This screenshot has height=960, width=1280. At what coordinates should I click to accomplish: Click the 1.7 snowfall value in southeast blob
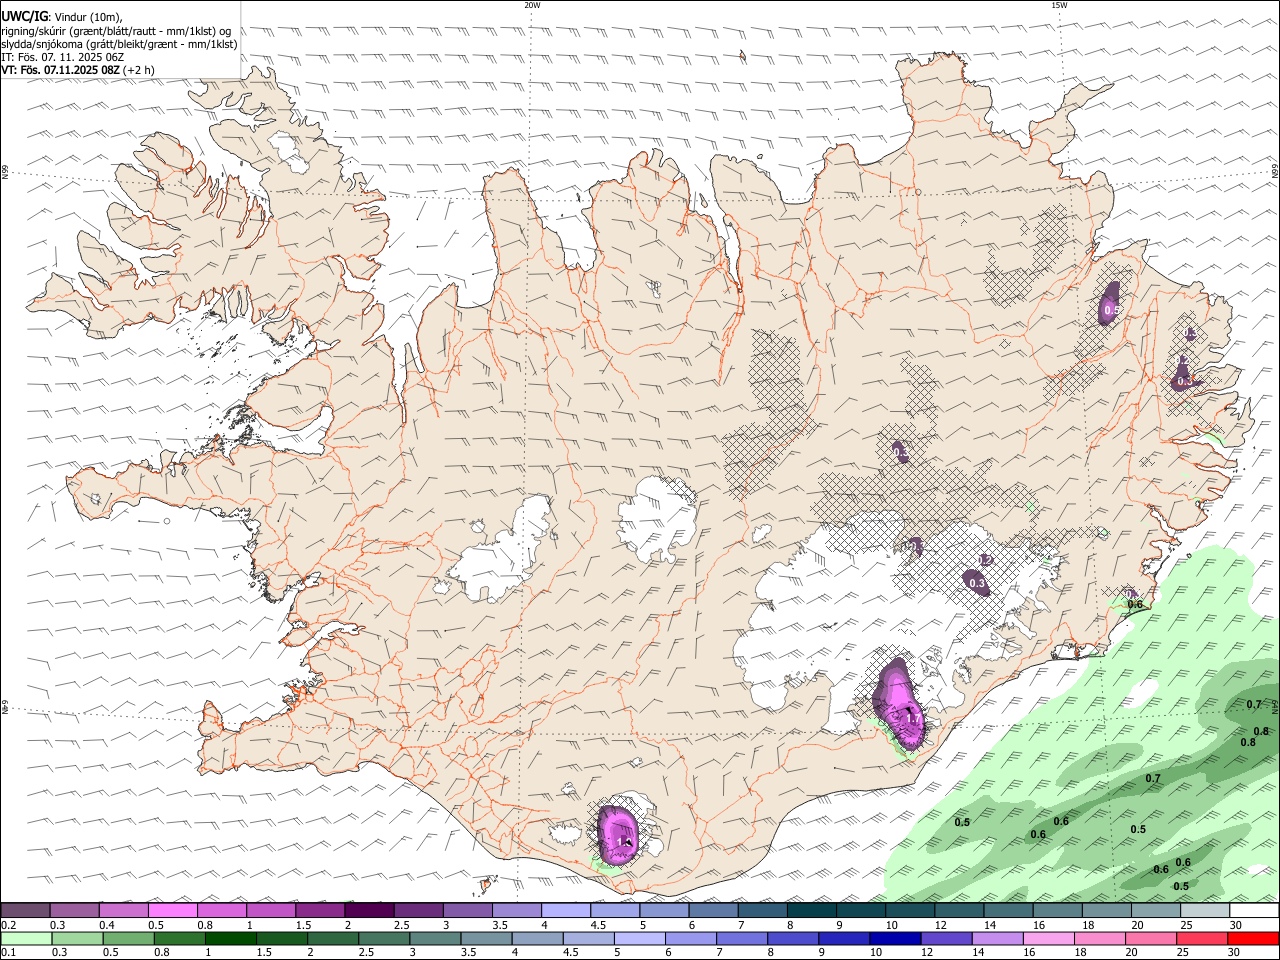point(912,718)
